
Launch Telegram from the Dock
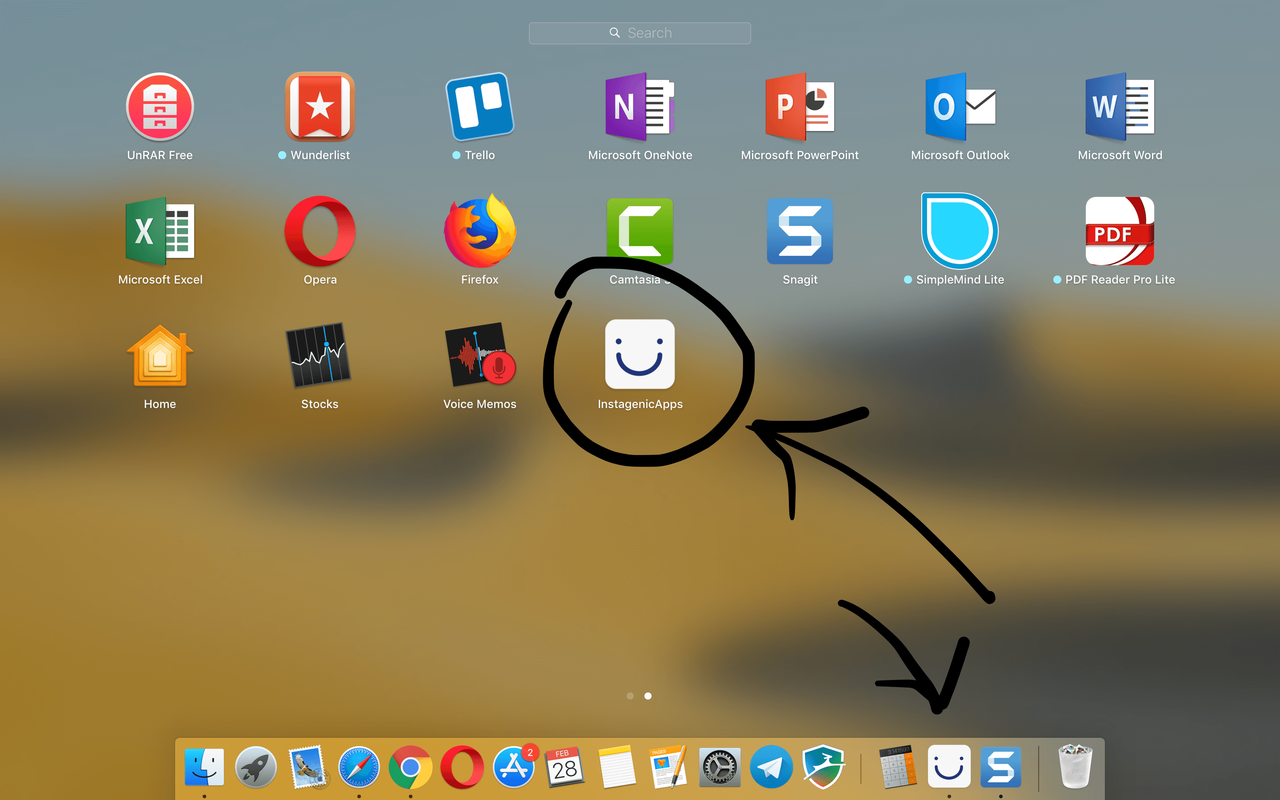[772, 767]
